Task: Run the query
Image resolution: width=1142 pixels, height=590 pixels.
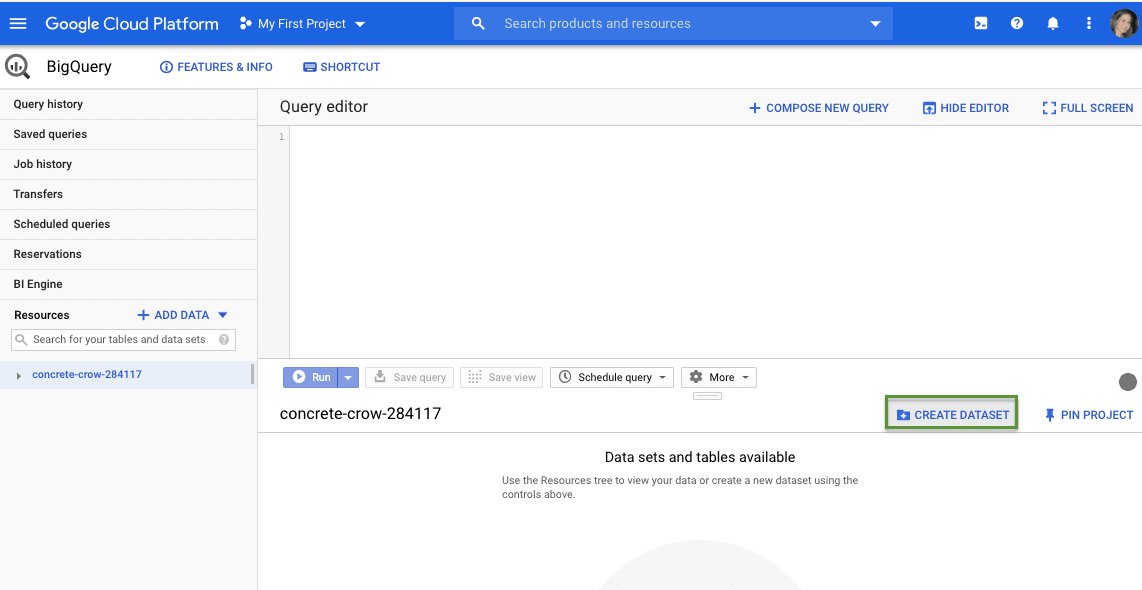Action: point(311,377)
